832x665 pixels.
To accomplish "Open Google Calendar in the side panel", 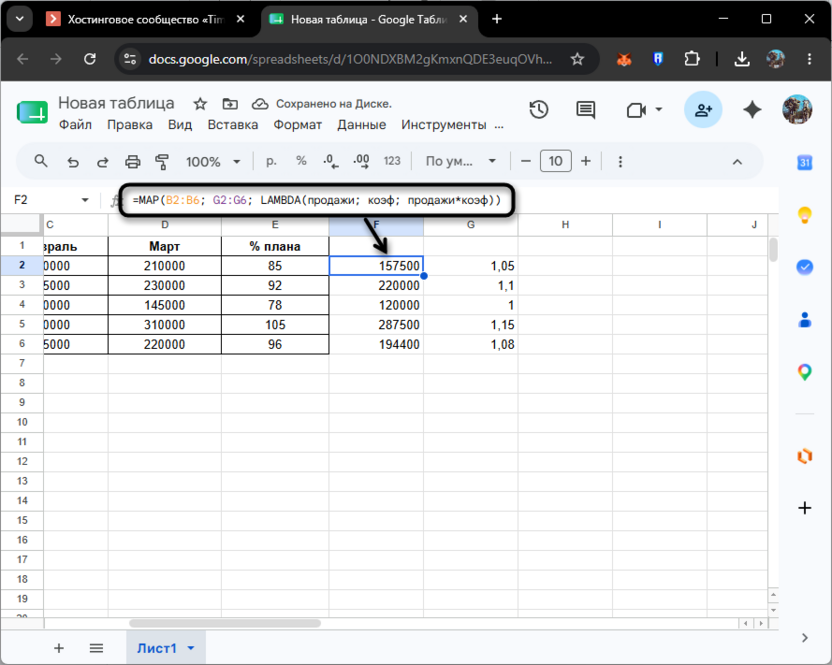I will pyautogui.click(x=804, y=162).
